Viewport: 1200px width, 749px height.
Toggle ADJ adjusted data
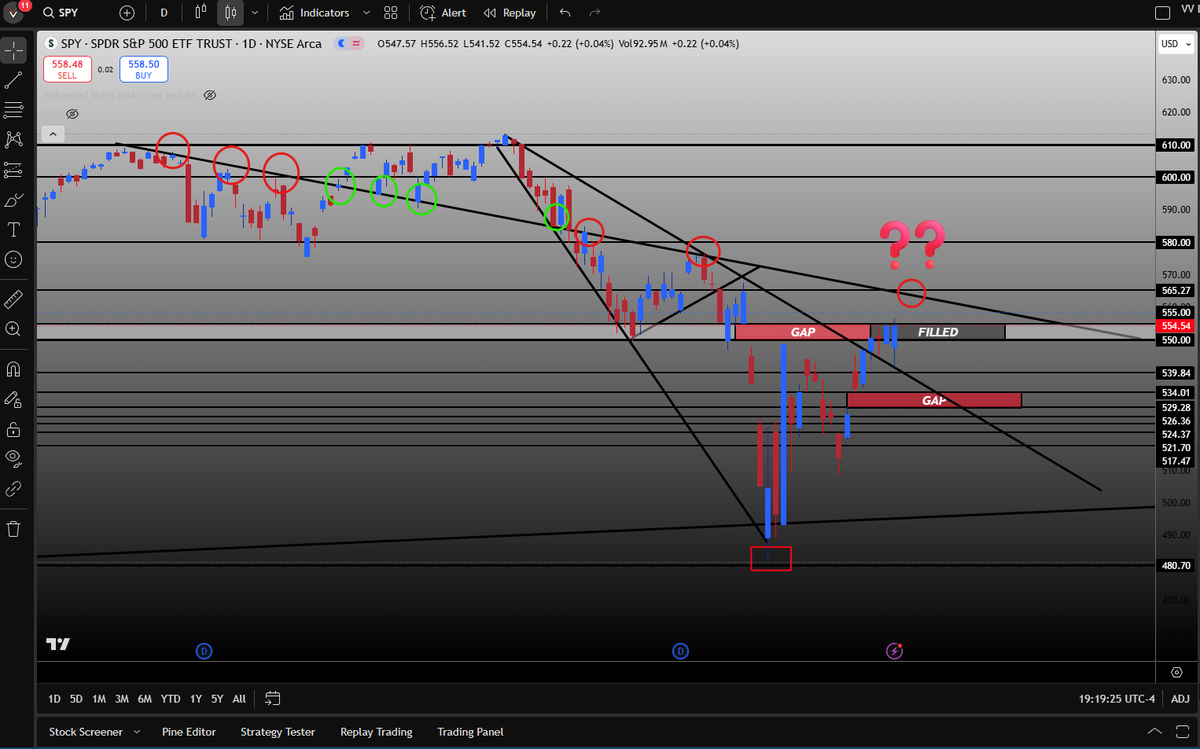pyautogui.click(x=1180, y=699)
